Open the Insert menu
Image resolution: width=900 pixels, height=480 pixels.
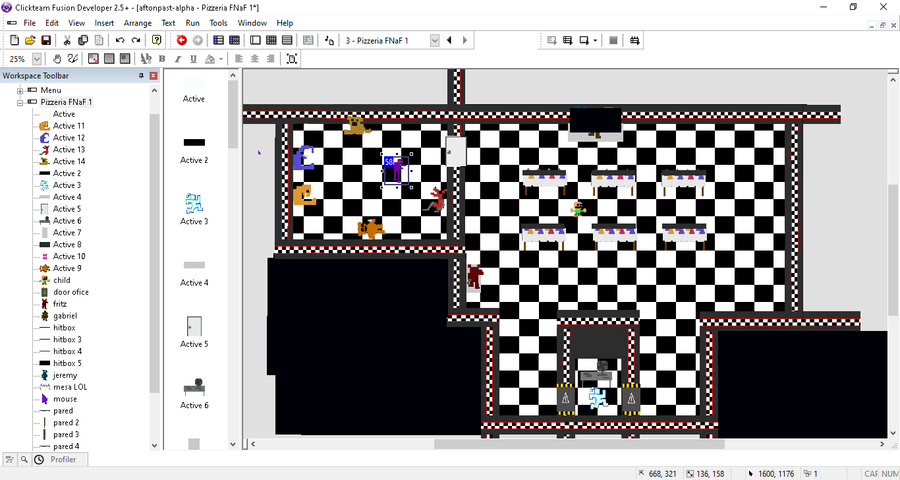pyautogui.click(x=104, y=23)
